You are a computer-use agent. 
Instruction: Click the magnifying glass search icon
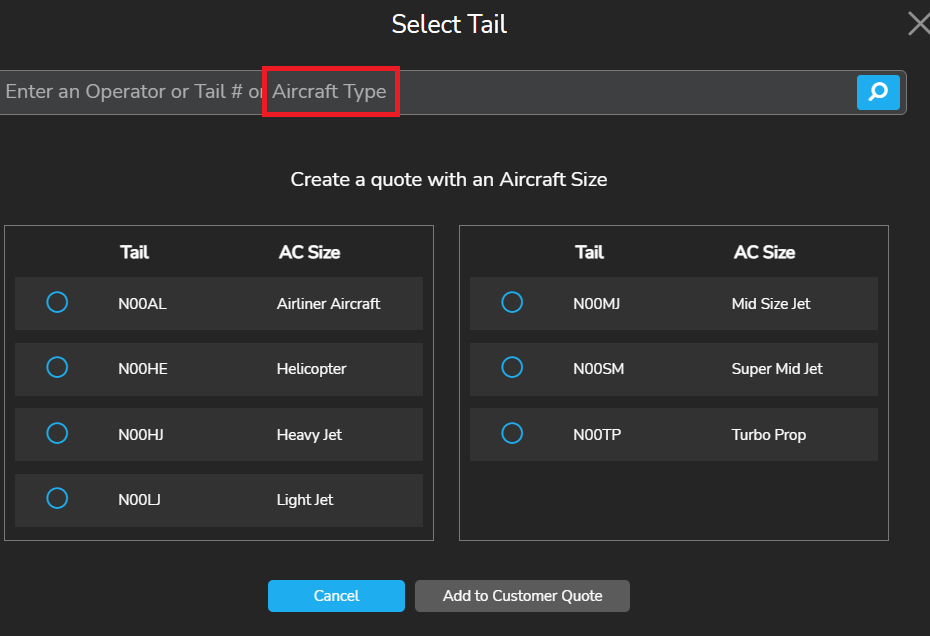(878, 93)
